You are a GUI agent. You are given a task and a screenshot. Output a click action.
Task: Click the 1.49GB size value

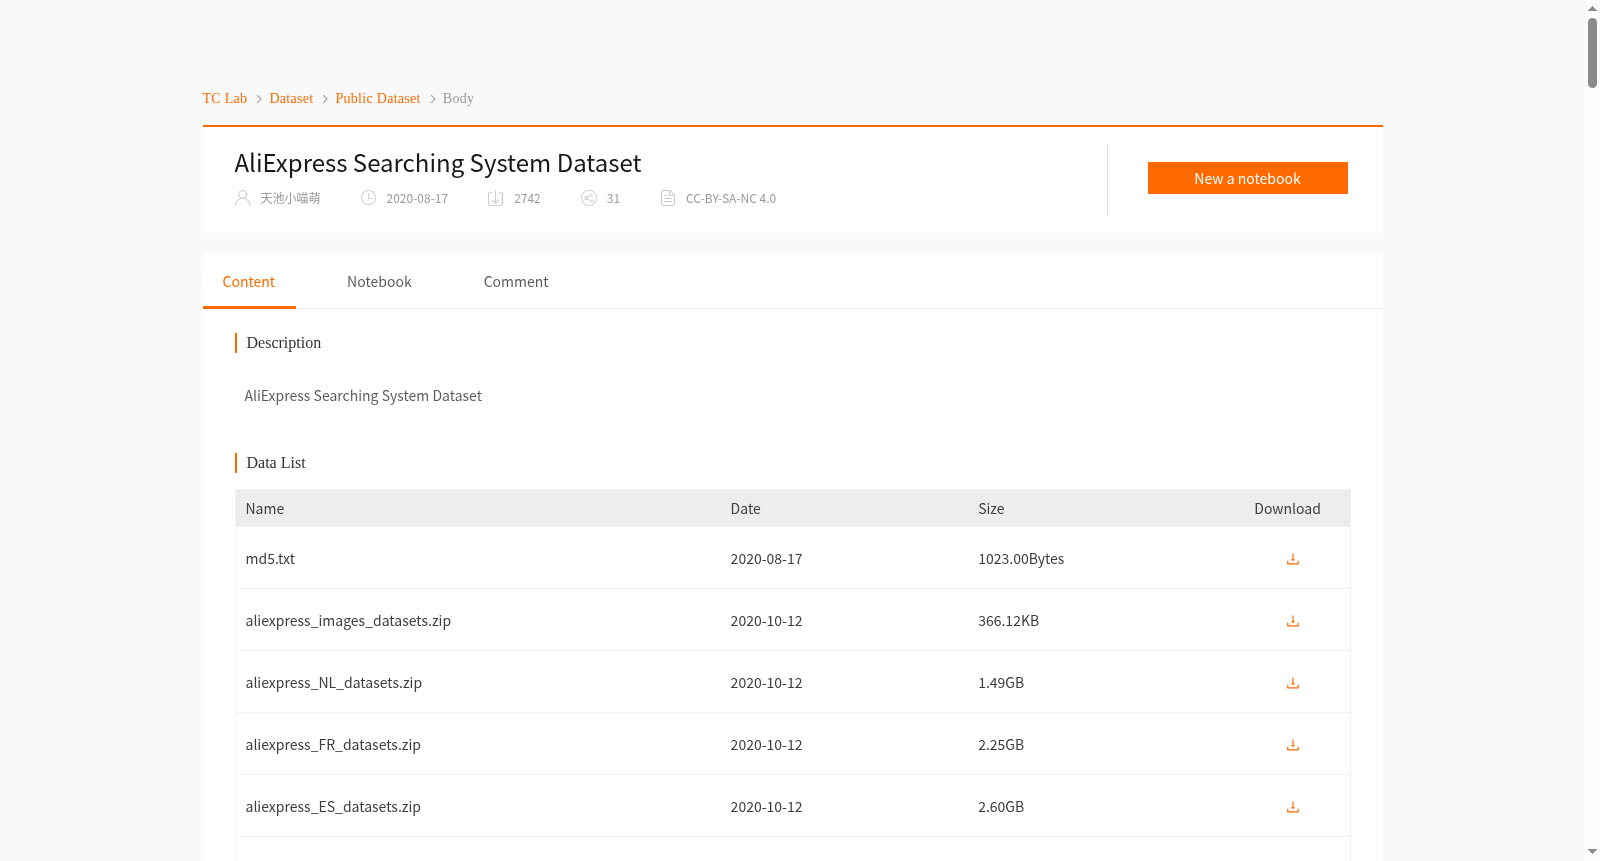(1001, 683)
